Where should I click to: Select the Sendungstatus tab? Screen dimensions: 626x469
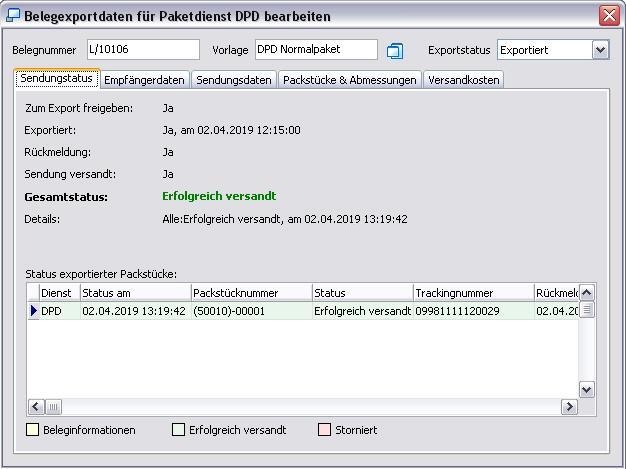coord(56,78)
